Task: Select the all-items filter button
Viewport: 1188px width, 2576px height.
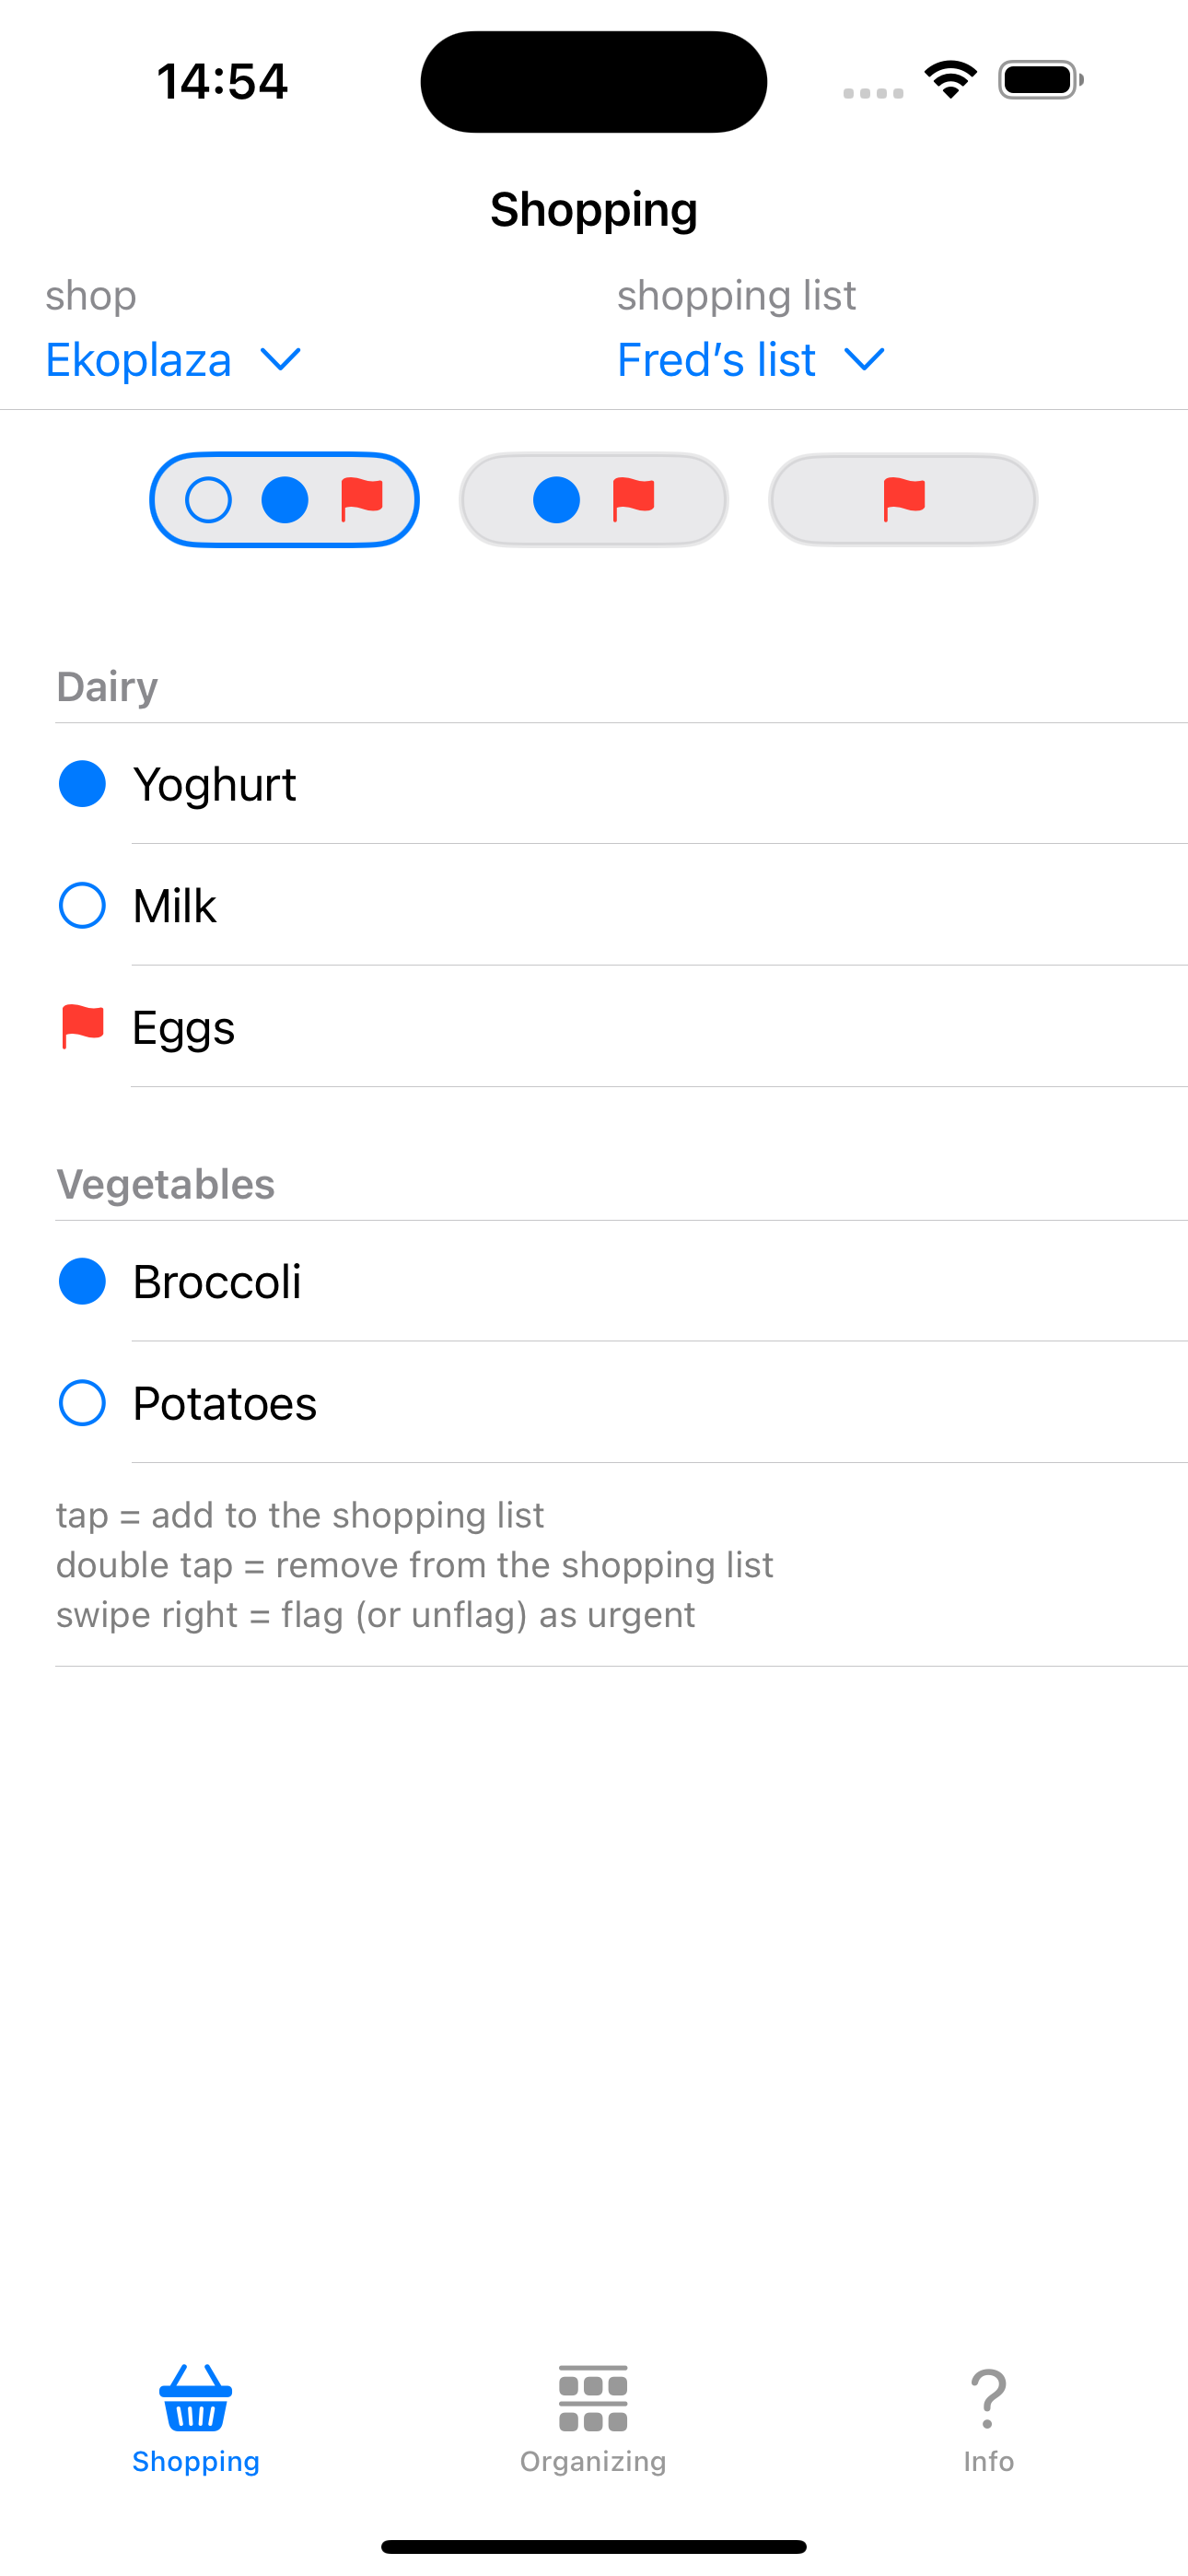Action: [x=284, y=499]
